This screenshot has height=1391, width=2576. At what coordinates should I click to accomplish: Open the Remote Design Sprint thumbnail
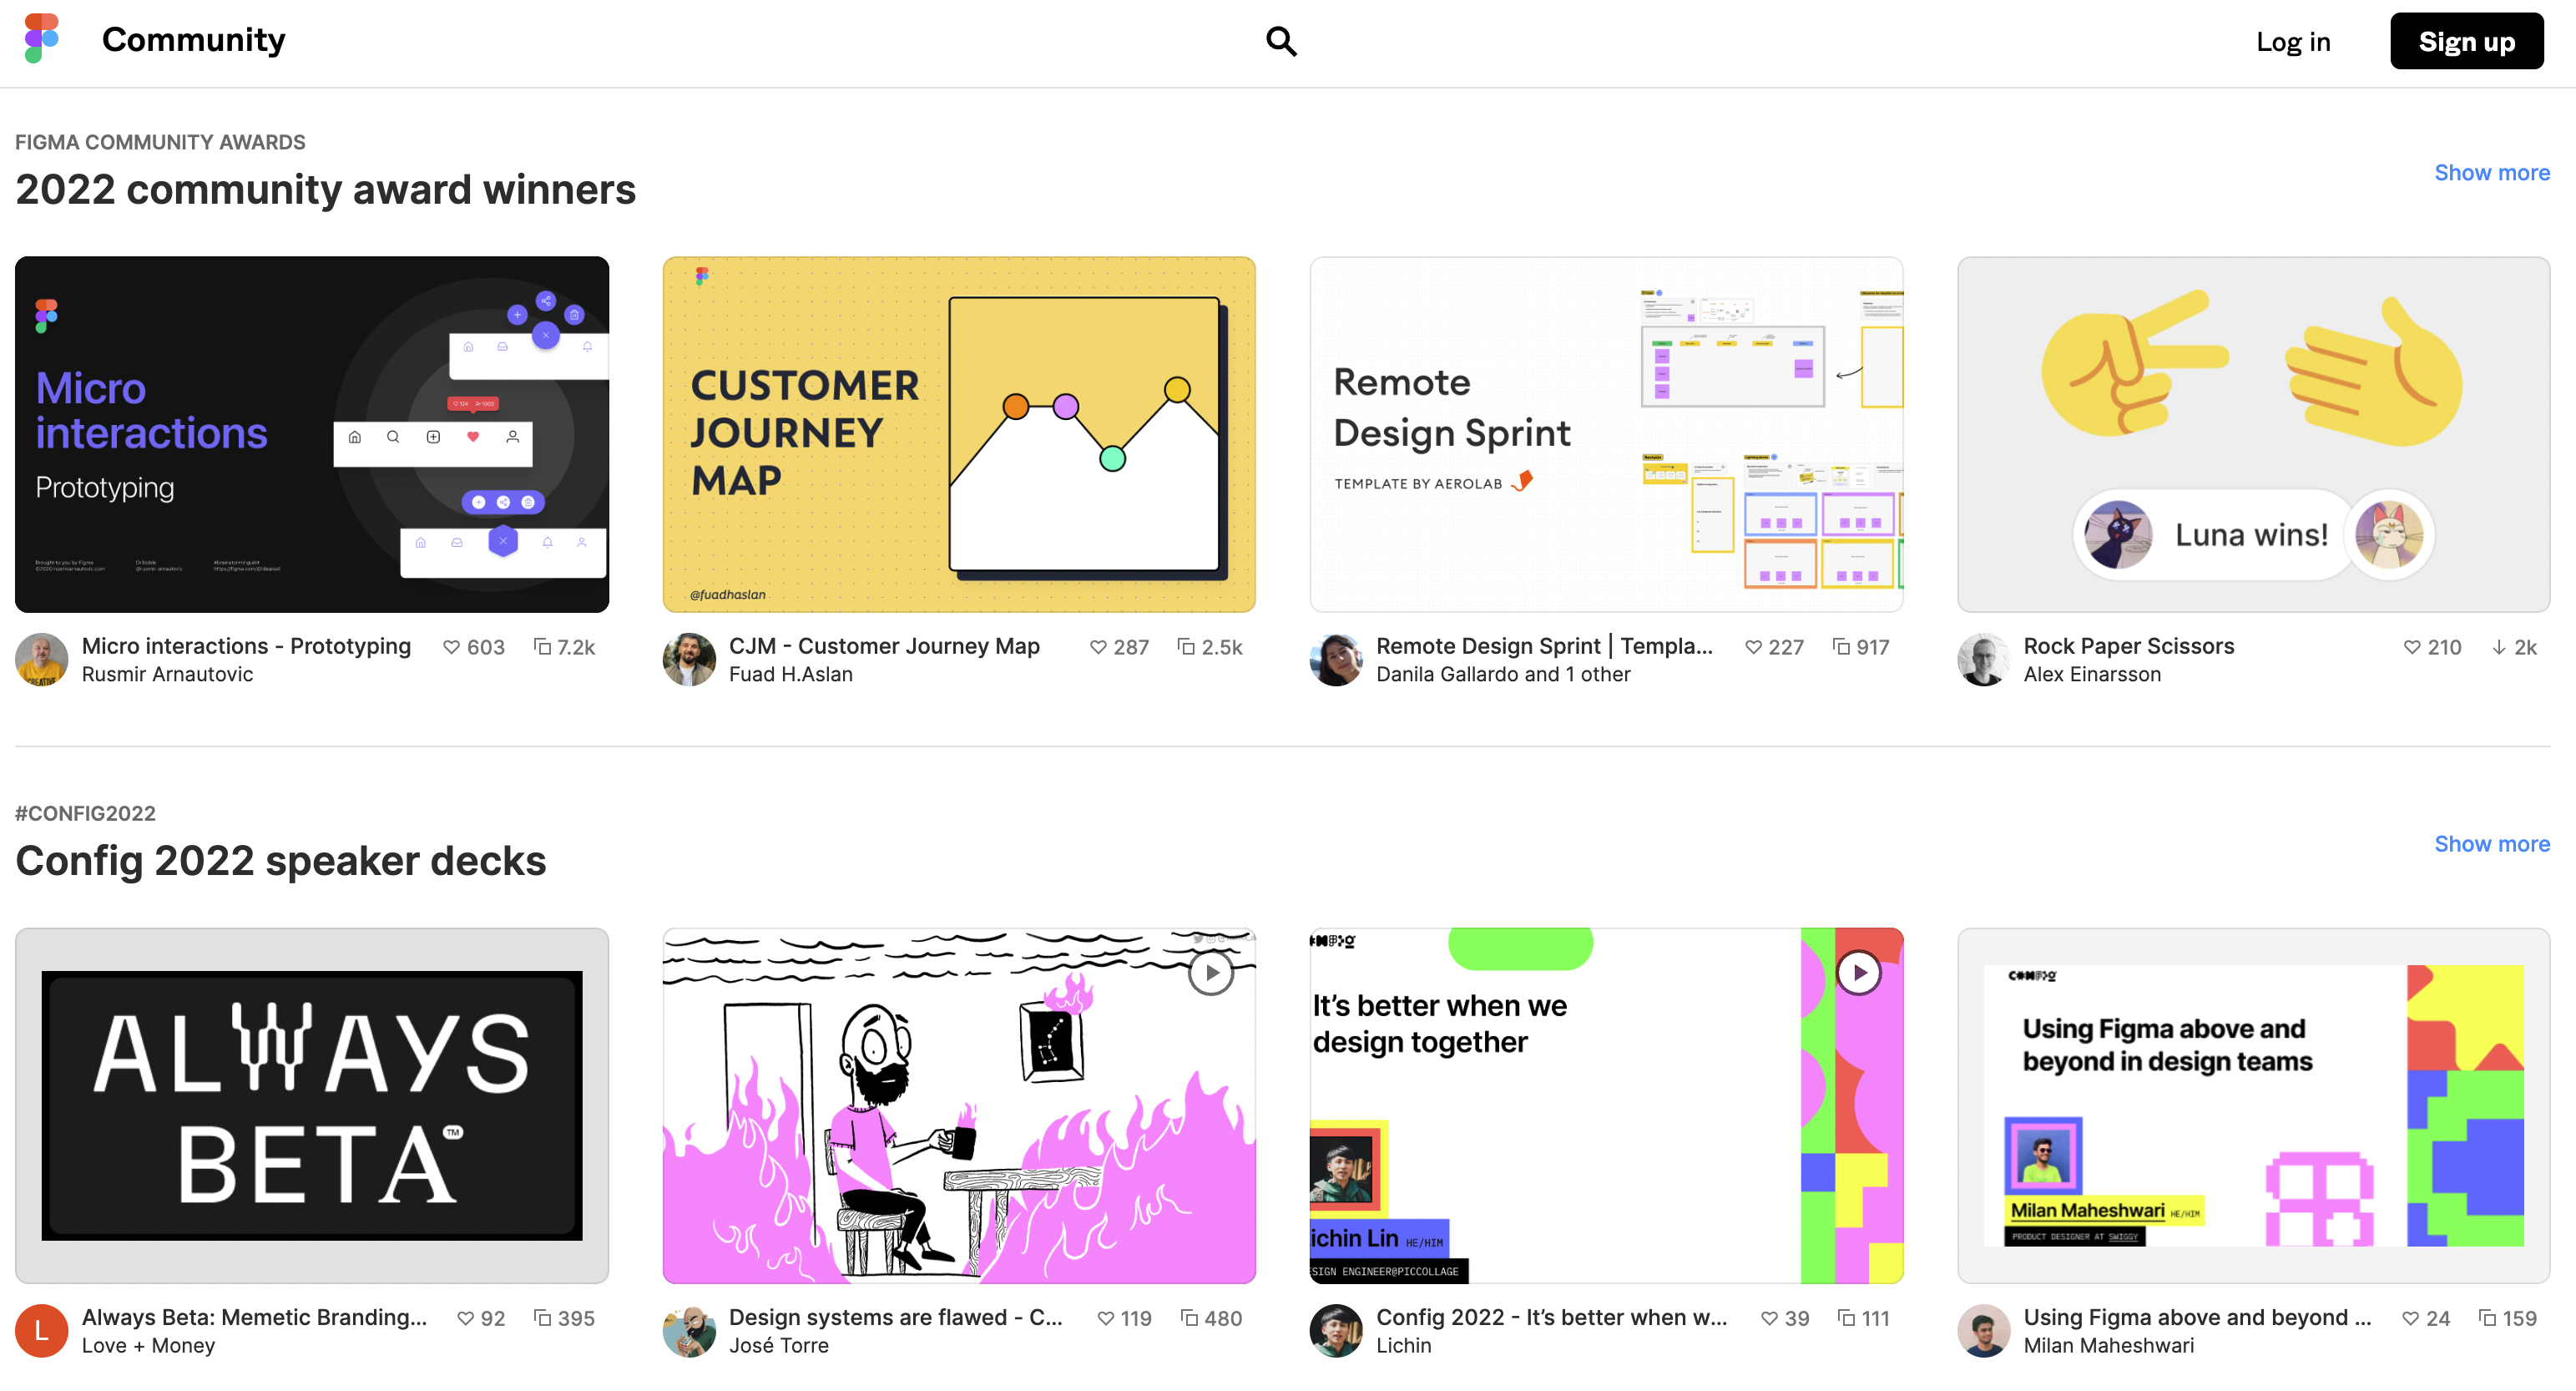[1606, 434]
